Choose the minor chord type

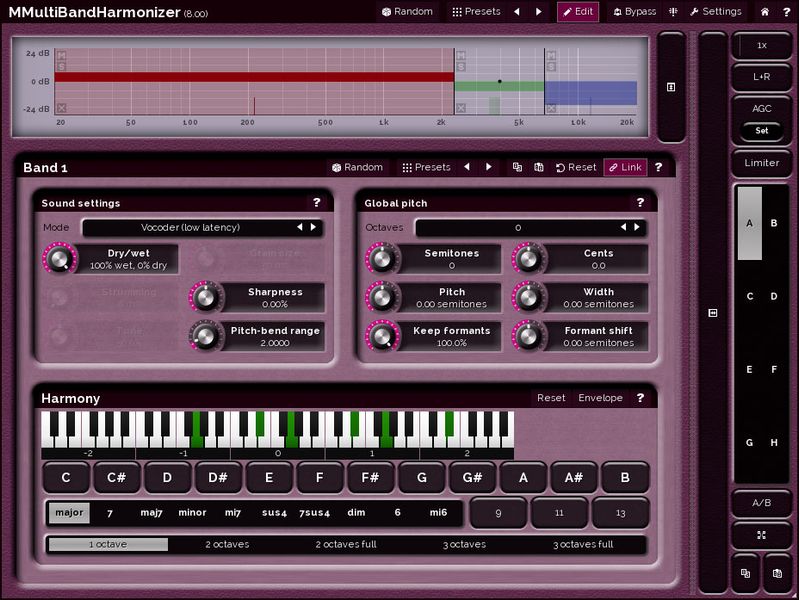[192, 513]
